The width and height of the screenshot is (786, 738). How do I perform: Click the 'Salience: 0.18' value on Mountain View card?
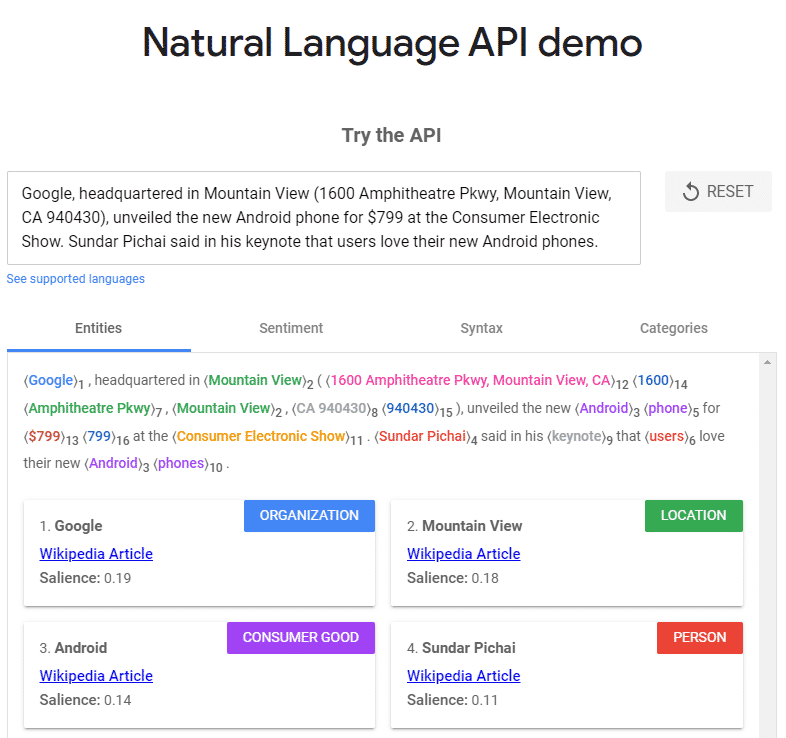pyautogui.click(x=453, y=578)
